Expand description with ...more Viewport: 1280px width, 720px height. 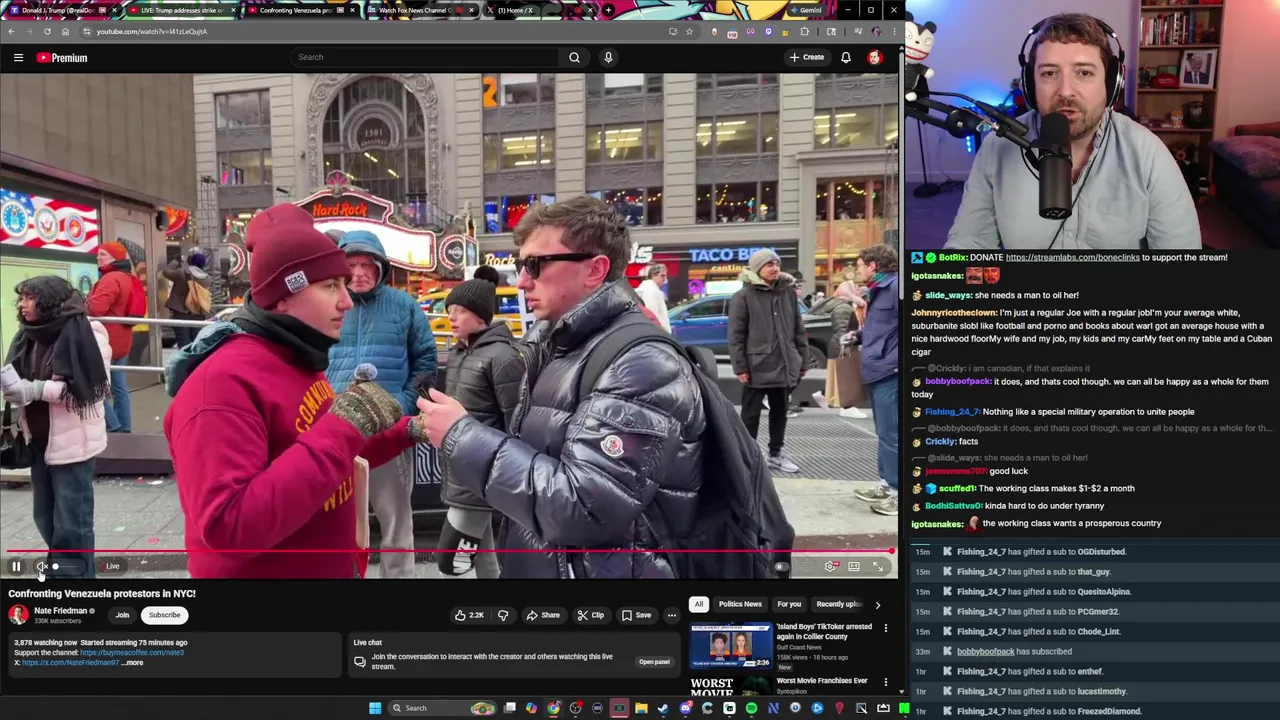coord(131,663)
